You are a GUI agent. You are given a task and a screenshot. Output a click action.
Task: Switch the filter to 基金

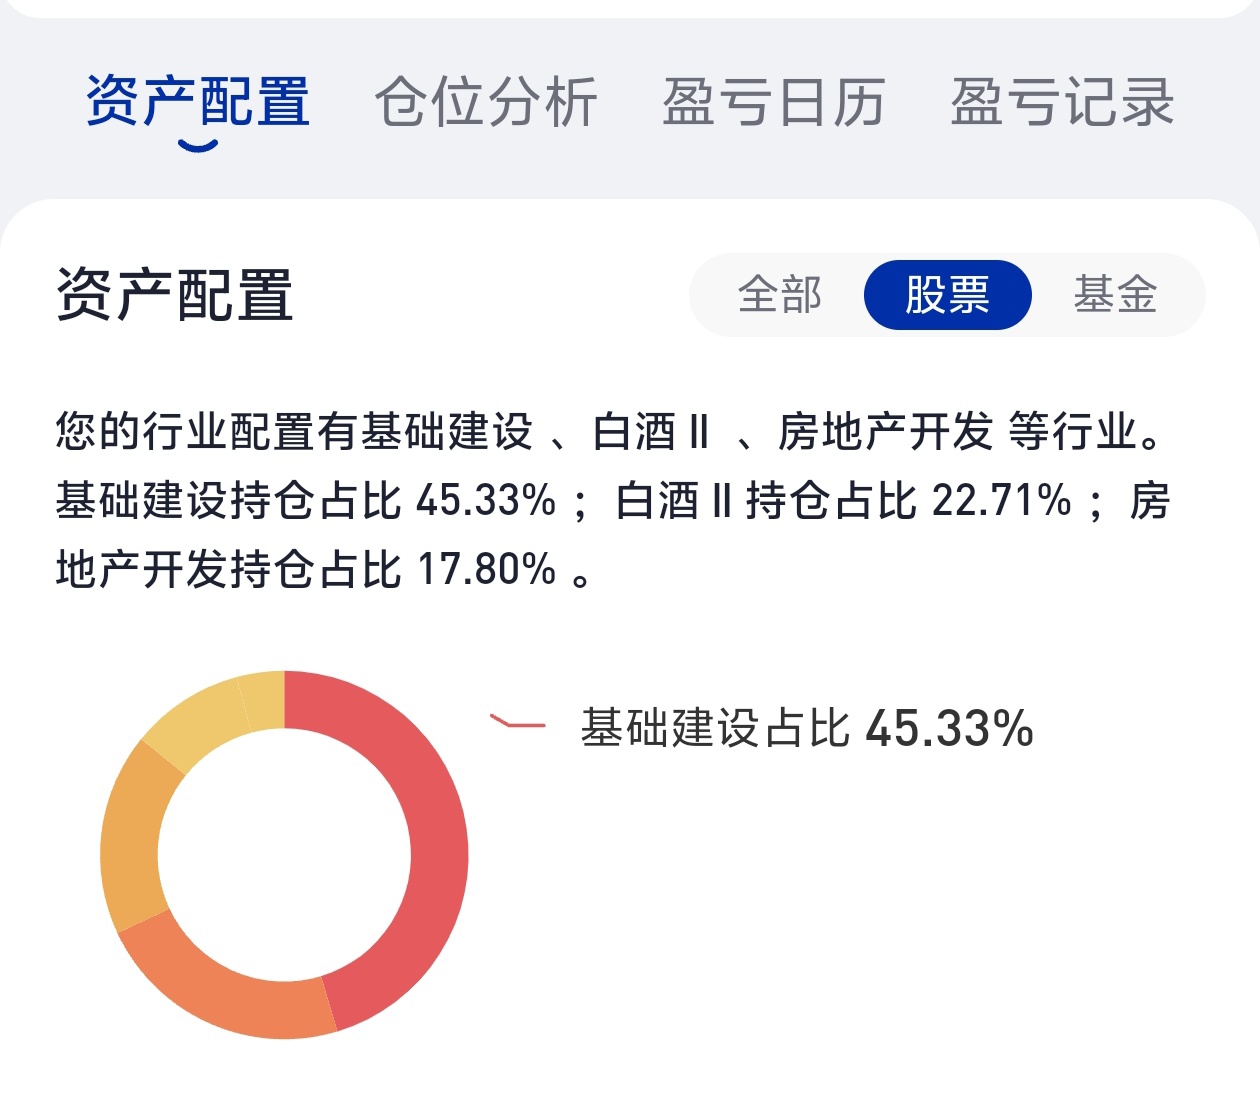pyautogui.click(x=1115, y=295)
